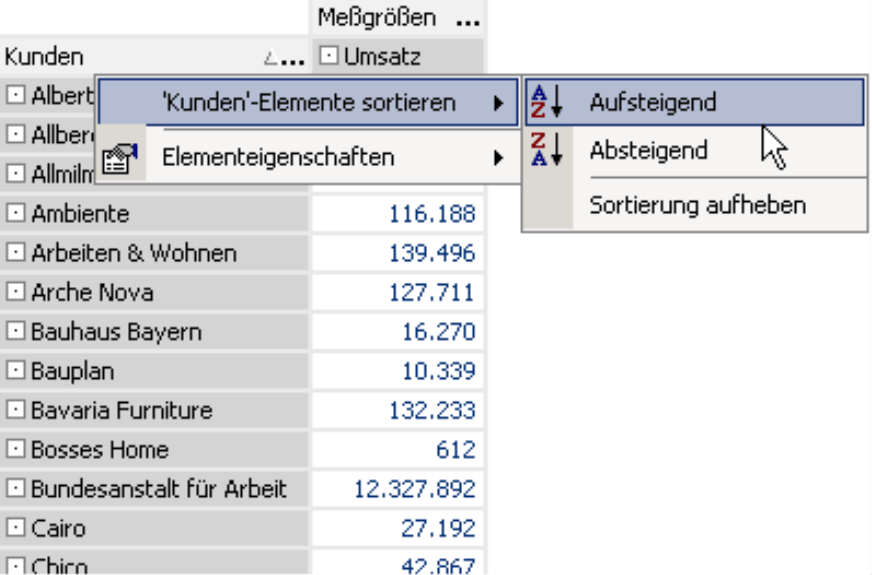
Task: Toggle the Bavaria Furniture expand box
Action: [16, 410]
